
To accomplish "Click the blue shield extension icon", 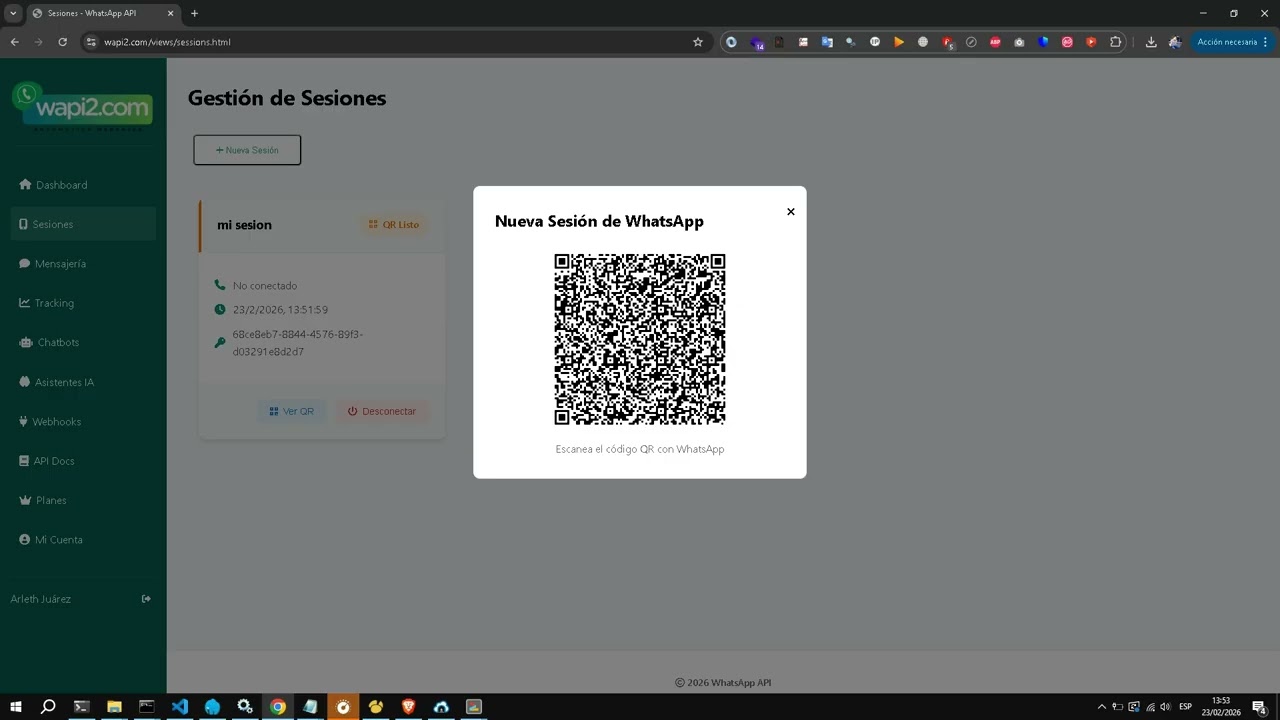I will [x=1043, y=42].
